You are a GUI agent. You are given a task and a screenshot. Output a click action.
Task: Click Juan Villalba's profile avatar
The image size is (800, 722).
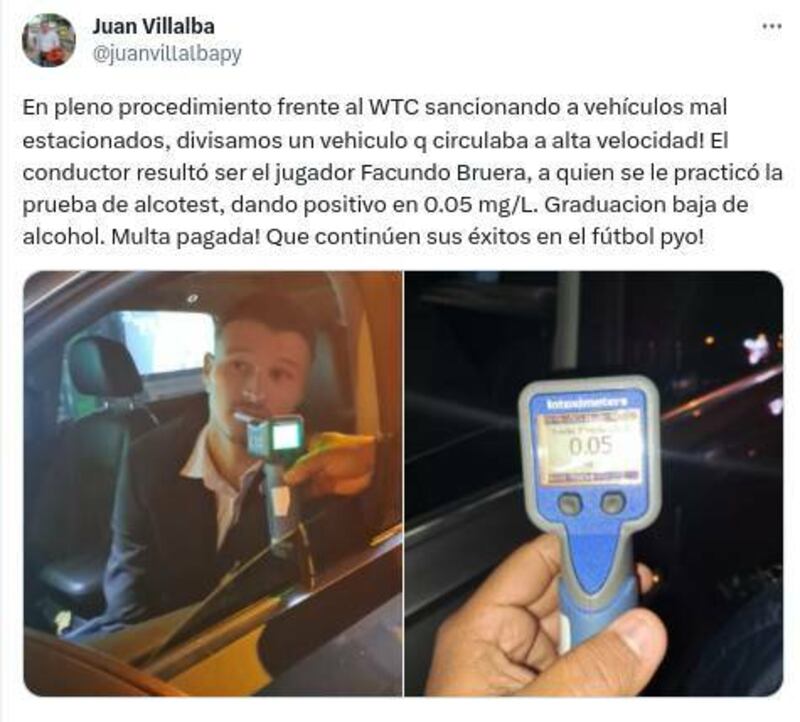(x=48, y=40)
